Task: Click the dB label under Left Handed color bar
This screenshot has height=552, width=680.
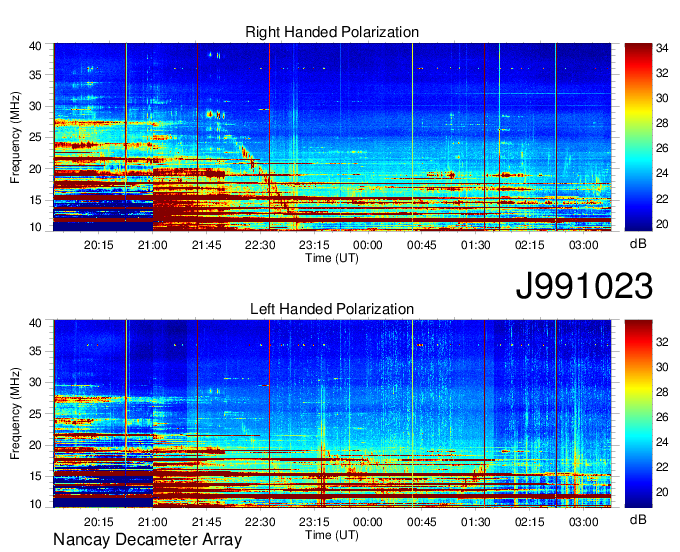Action: tap(638, 519)
